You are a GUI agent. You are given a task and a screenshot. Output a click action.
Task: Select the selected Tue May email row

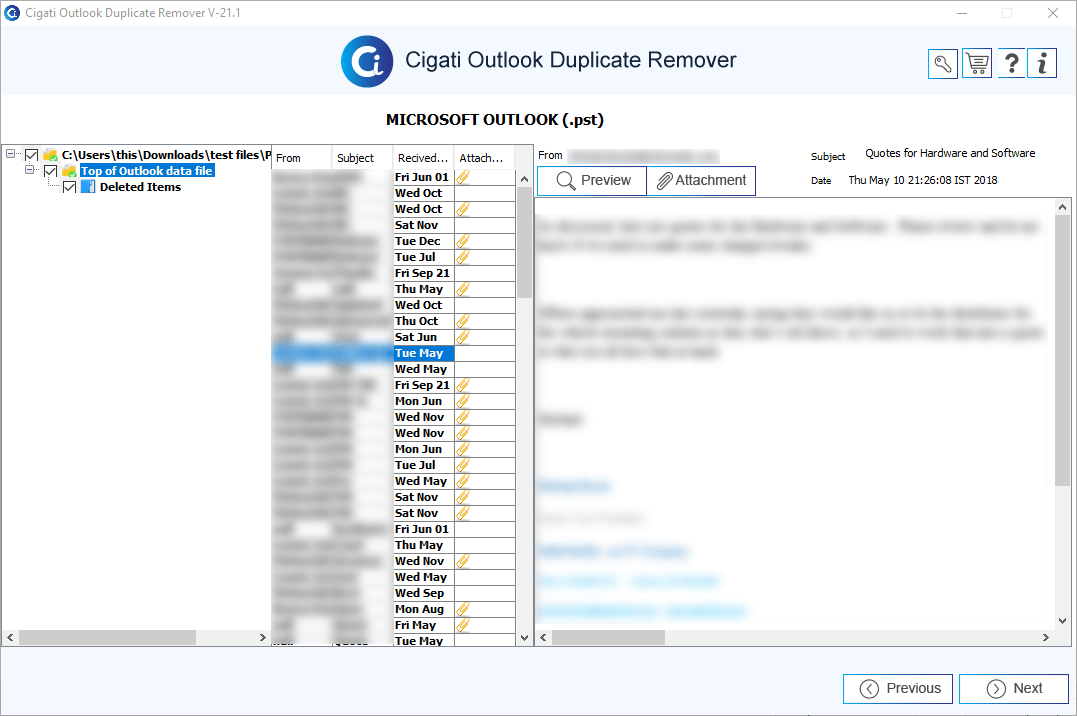(x=394, y=353)
